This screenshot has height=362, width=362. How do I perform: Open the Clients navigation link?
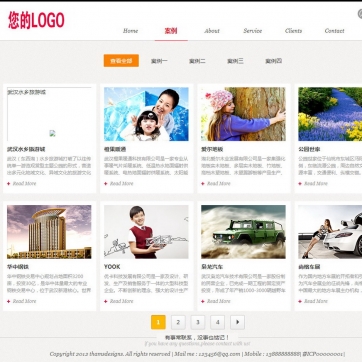(x=293, y=31)
